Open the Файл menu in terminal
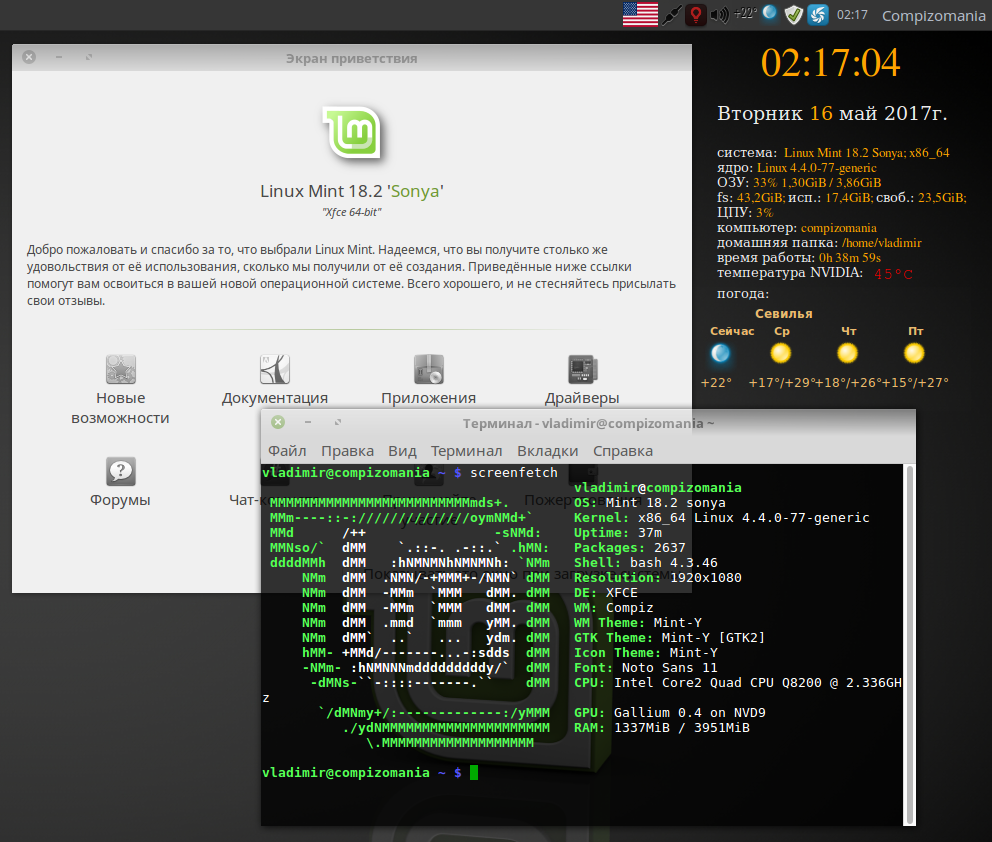992x842 pixels. (287, 451)
